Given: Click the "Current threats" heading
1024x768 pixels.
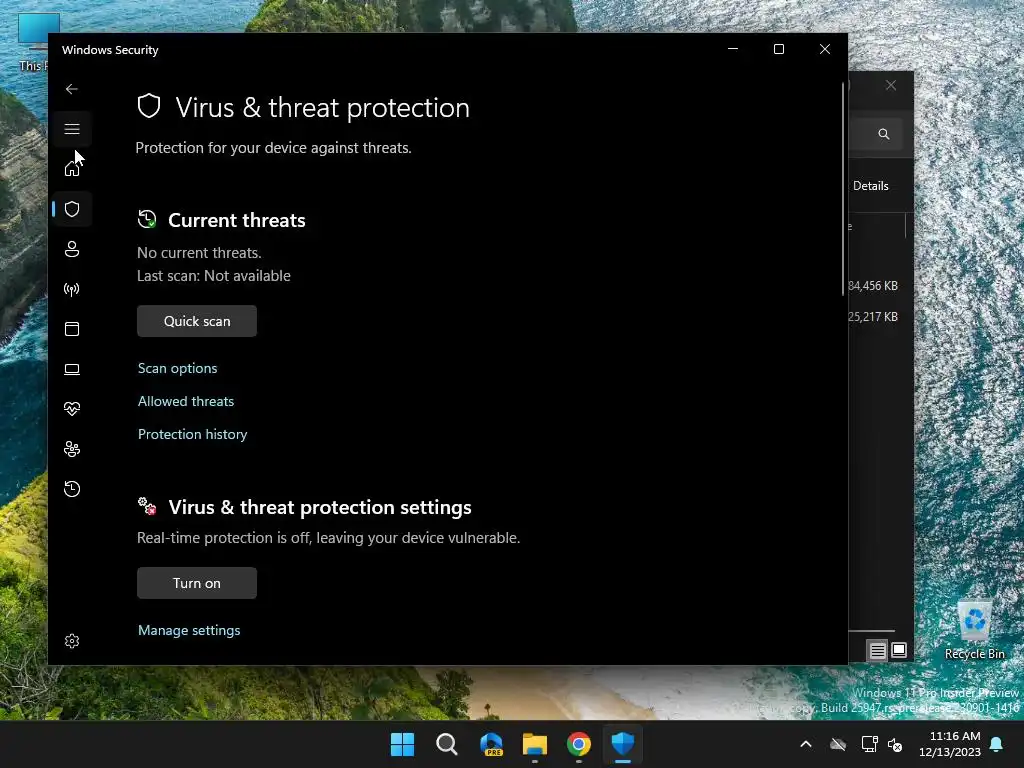Looking at the screenshot, I should coord(236,220).
